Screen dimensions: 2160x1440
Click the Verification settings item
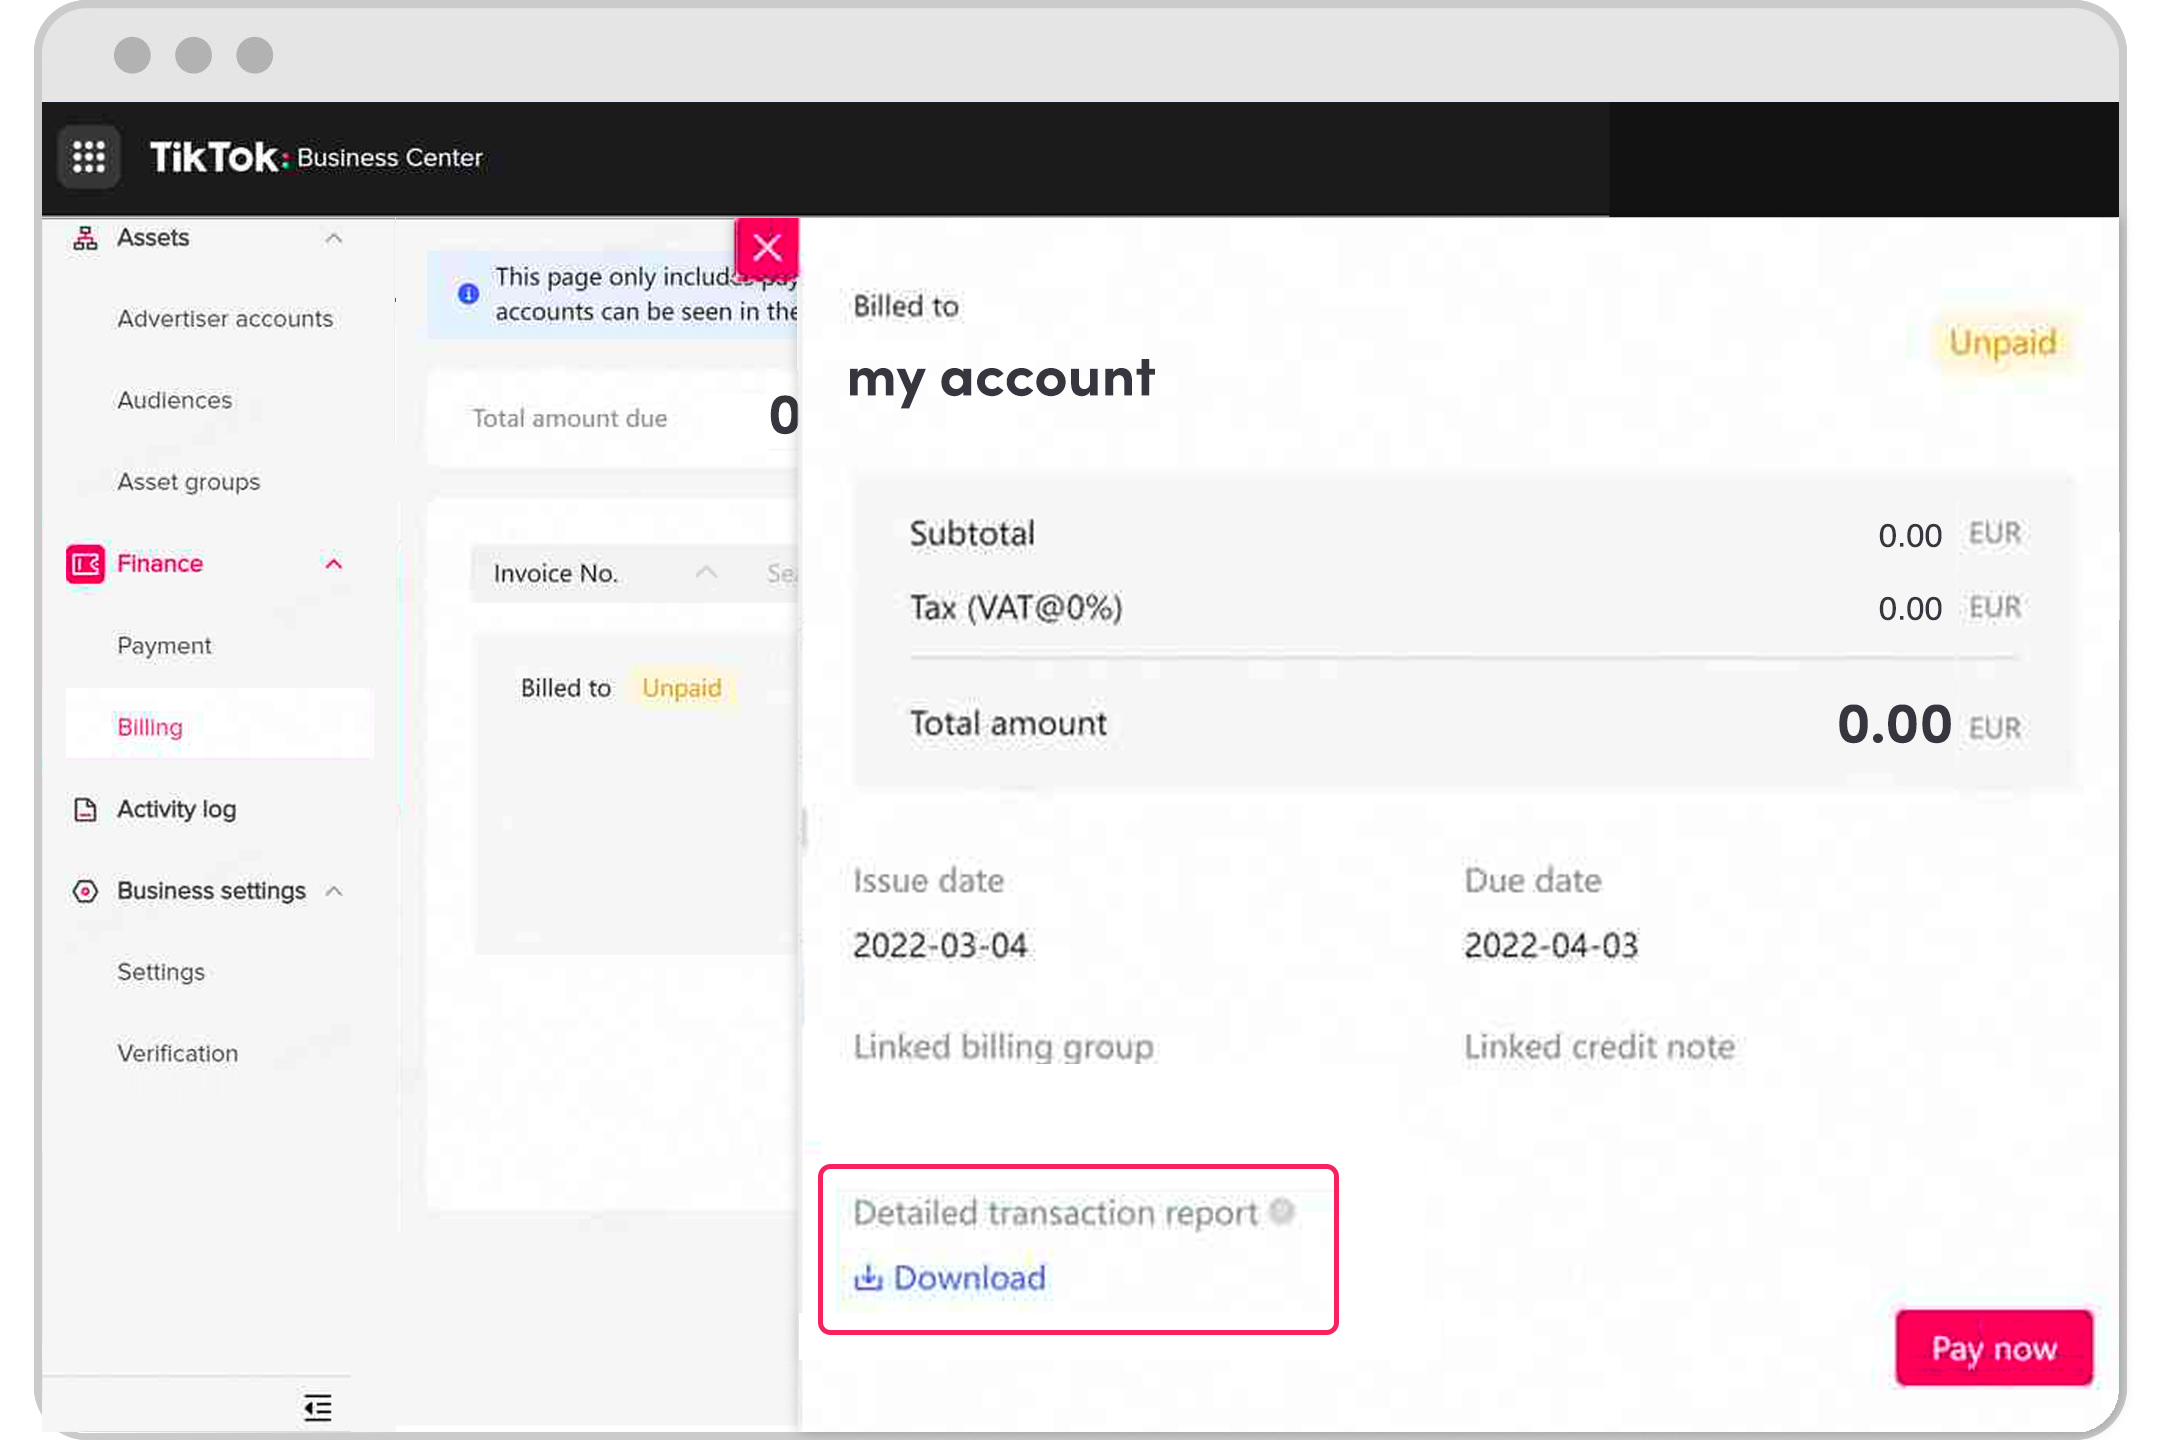177,1053
